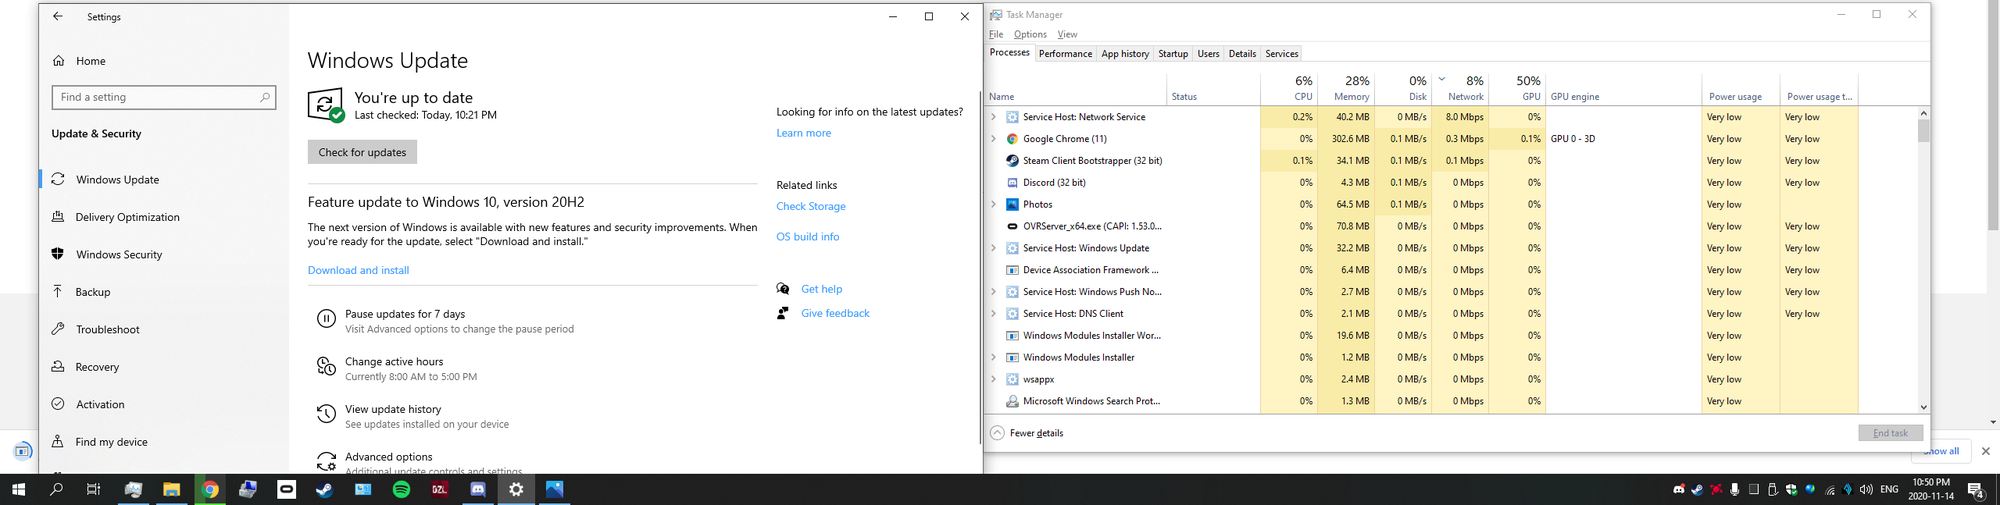Viewport: 2000px width, 505px height.
Task: Click Pause updates for 7 days
Action: pyautogui.click(x=405, y=314)
